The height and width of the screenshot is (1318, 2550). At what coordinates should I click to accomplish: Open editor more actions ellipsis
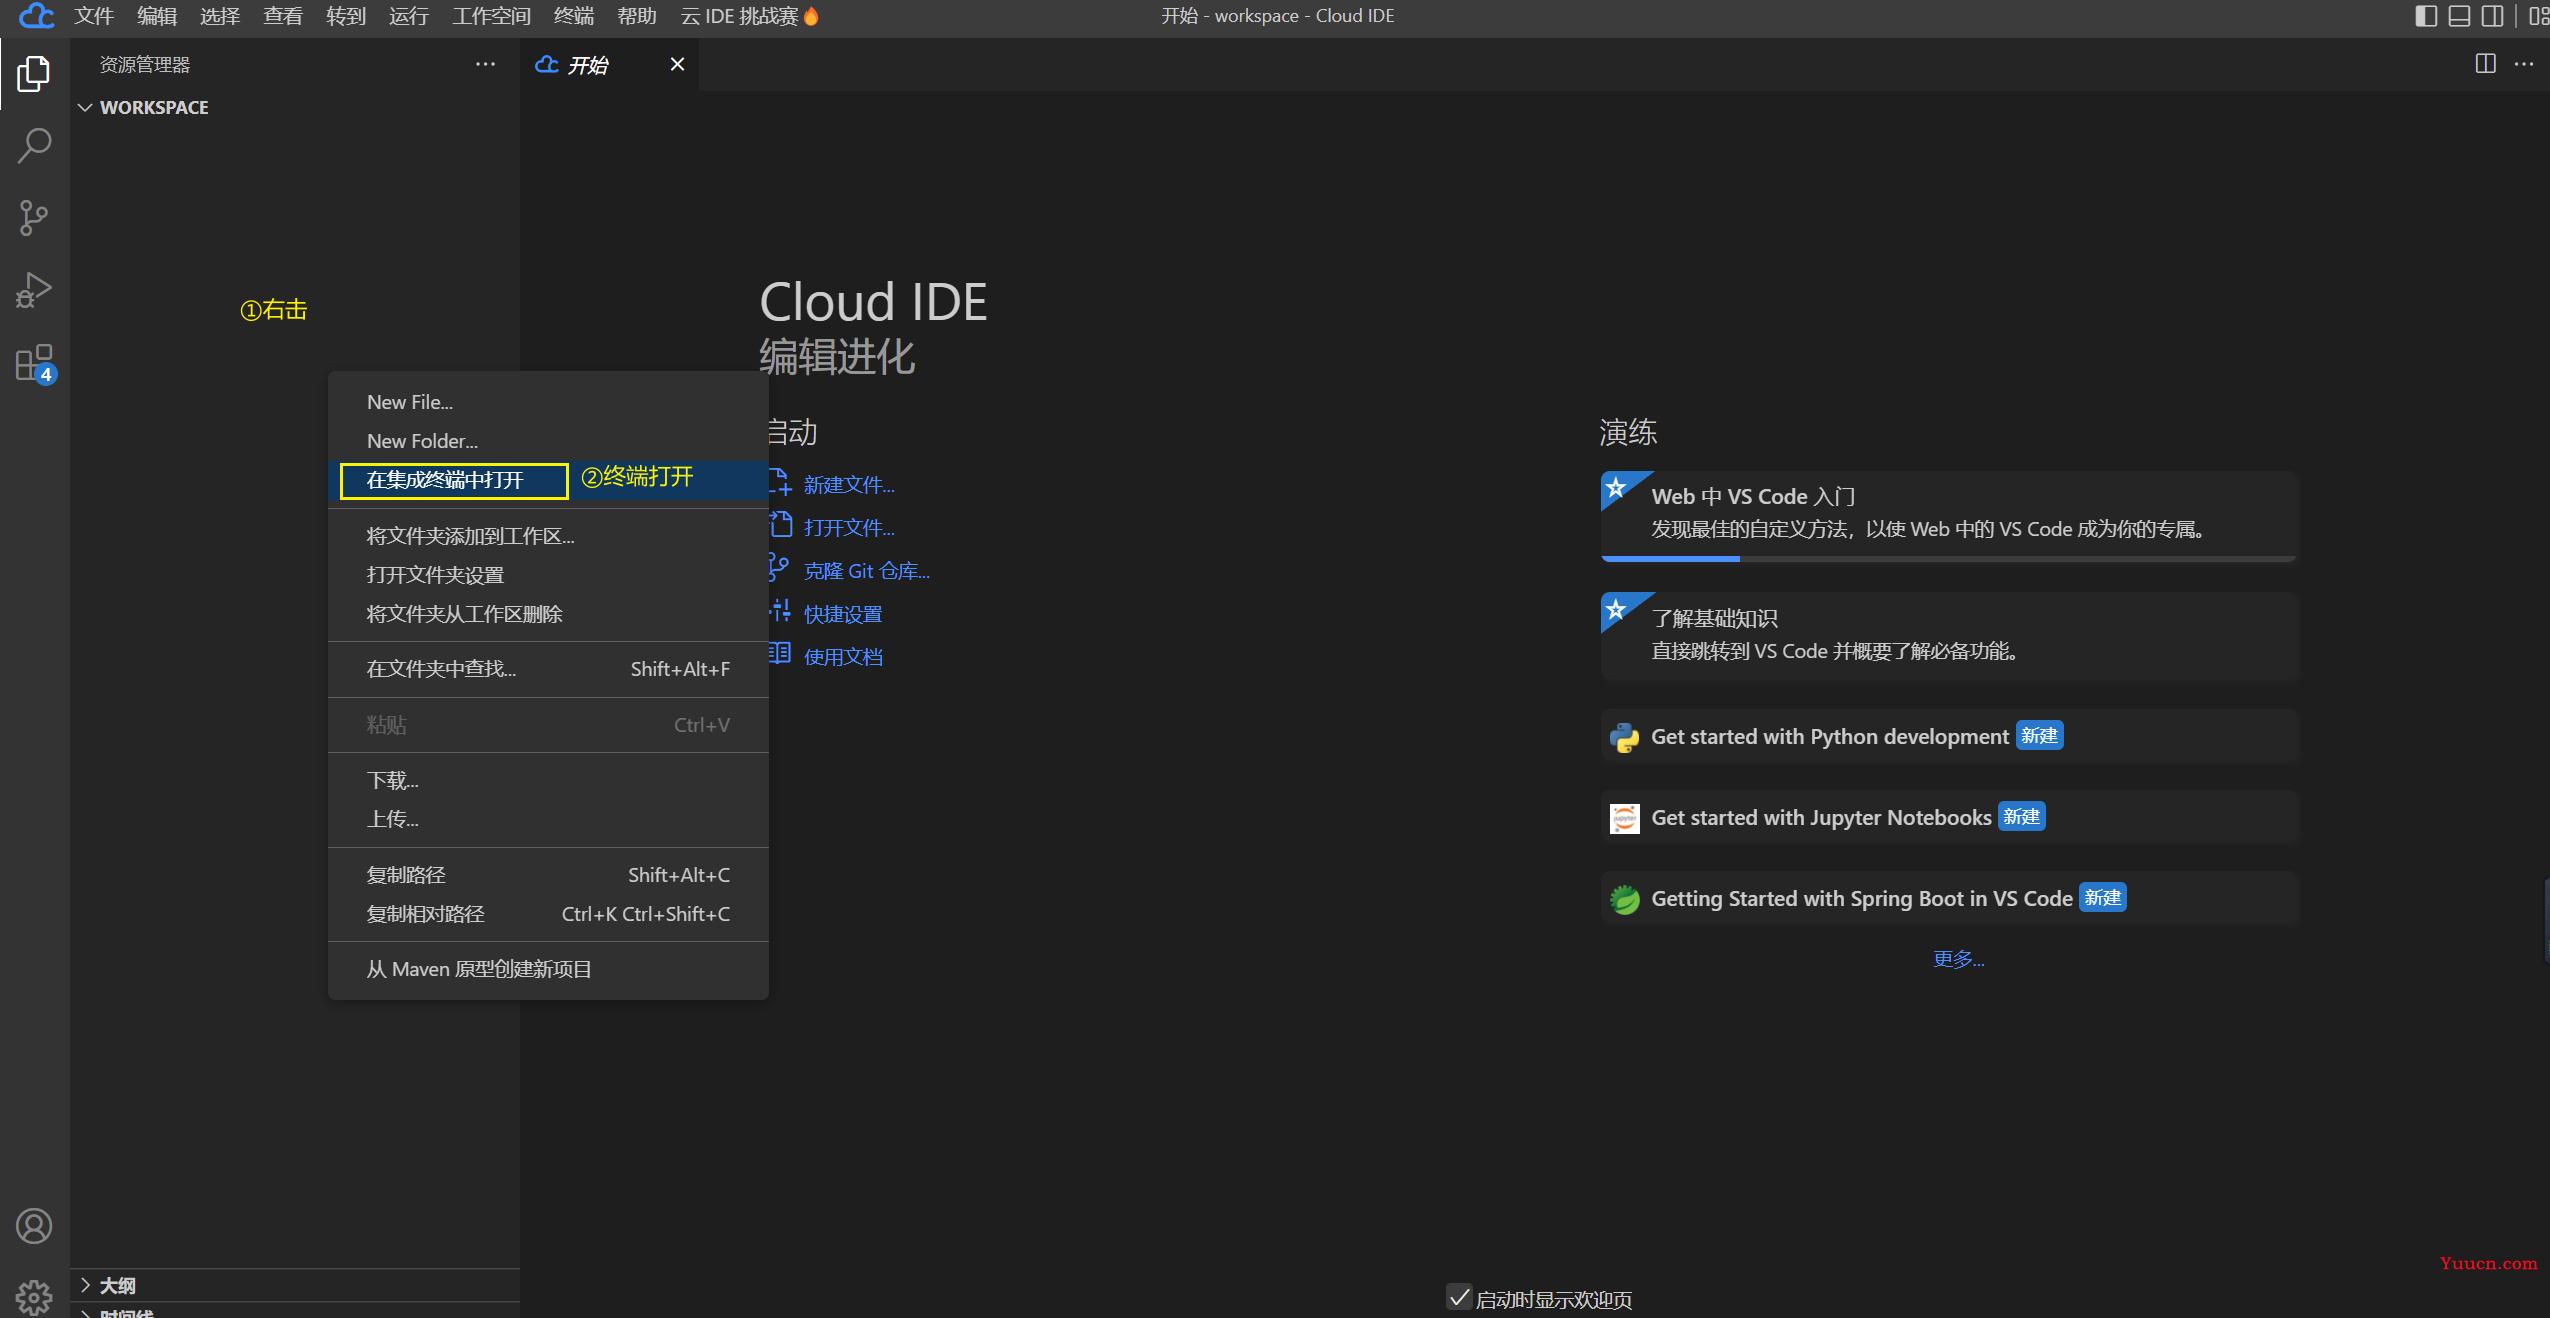click(2524, 64)
